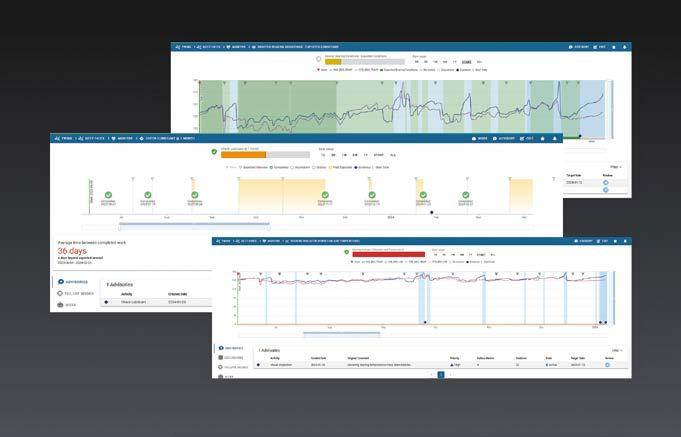Open the Filter dropdown in the top window
The width and height of the screenshot is (681, 437).
click(615, 167)
